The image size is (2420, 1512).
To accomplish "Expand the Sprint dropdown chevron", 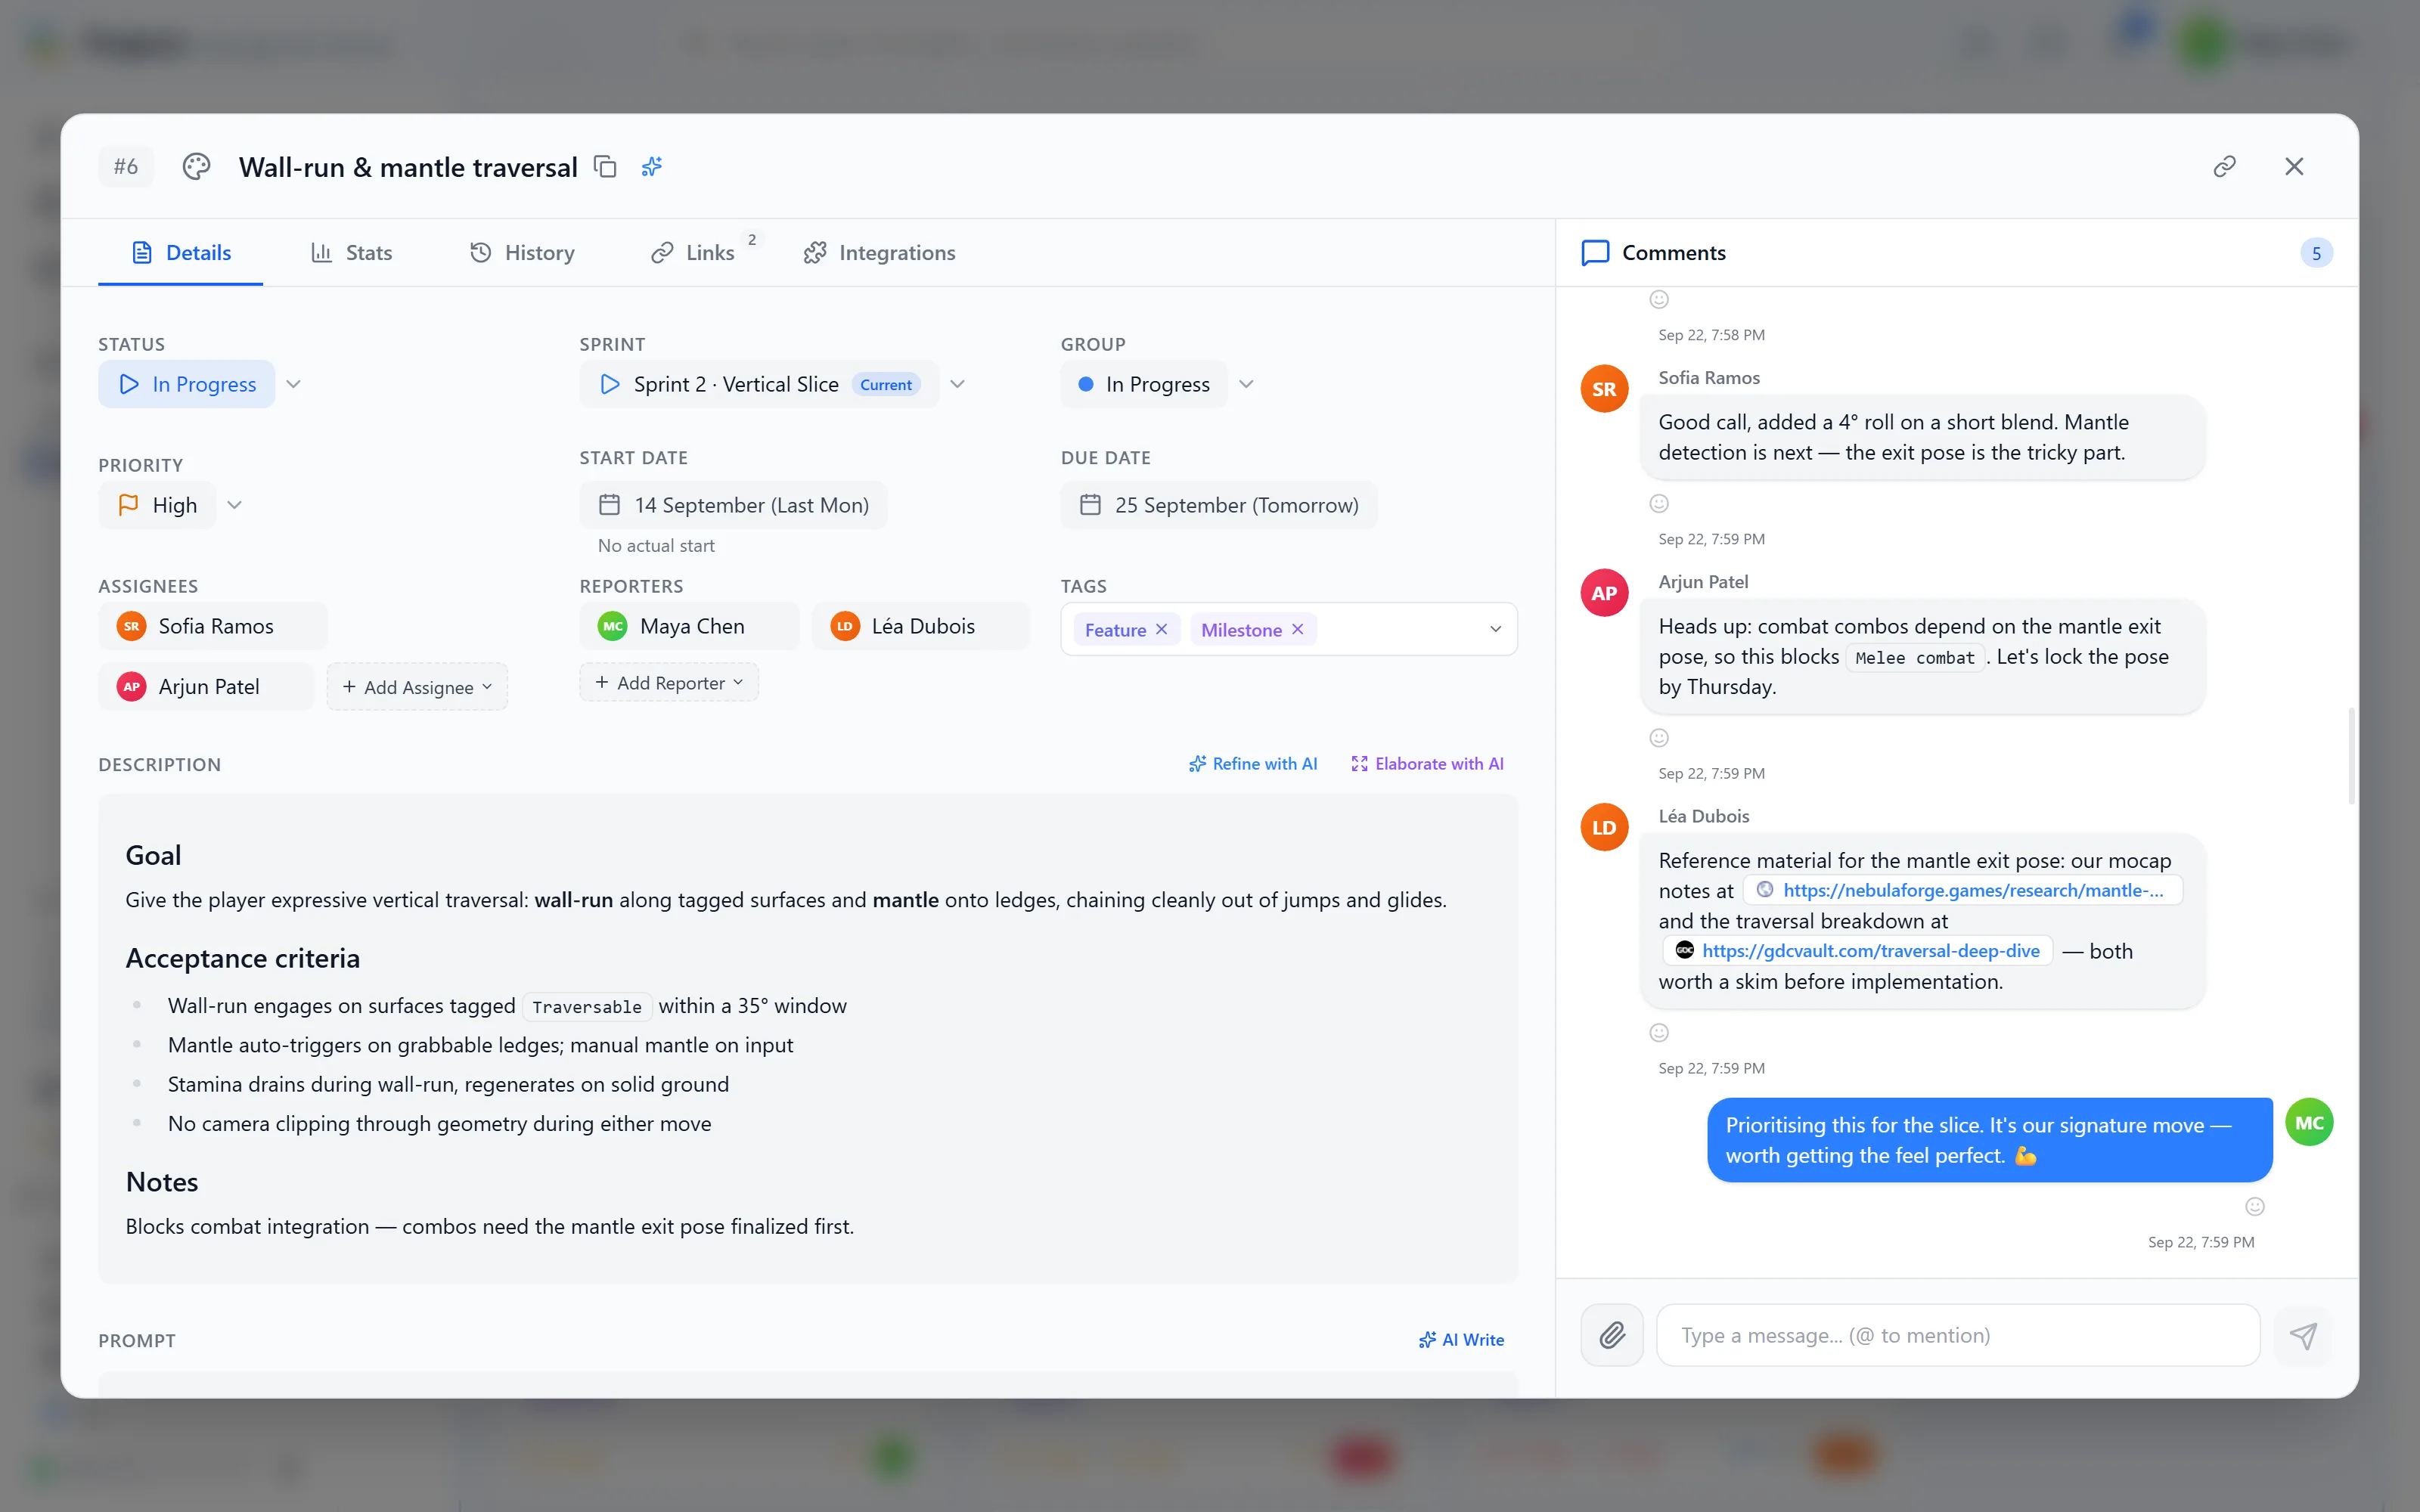I will pos(958,384).
